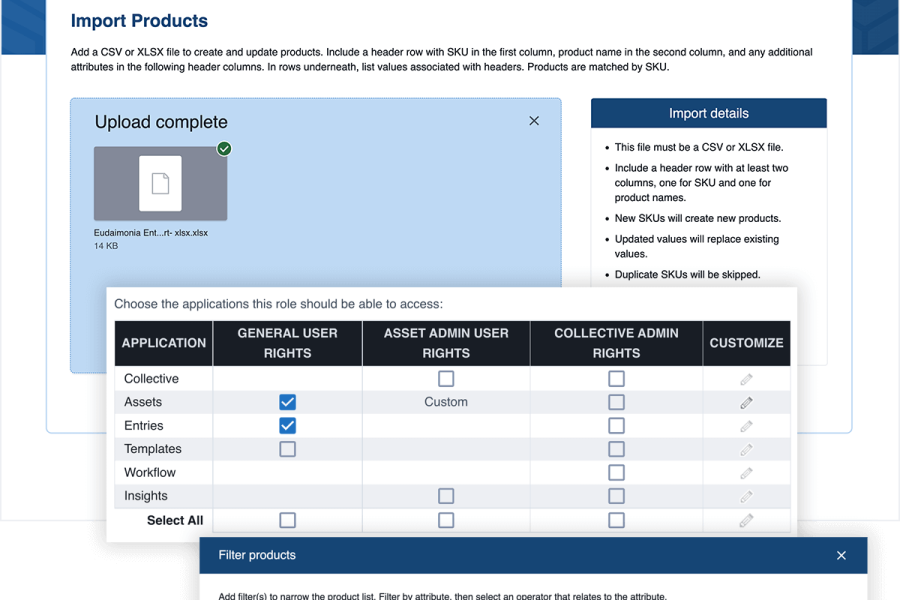Click the pencil icon for Collective row

[746, 379]
